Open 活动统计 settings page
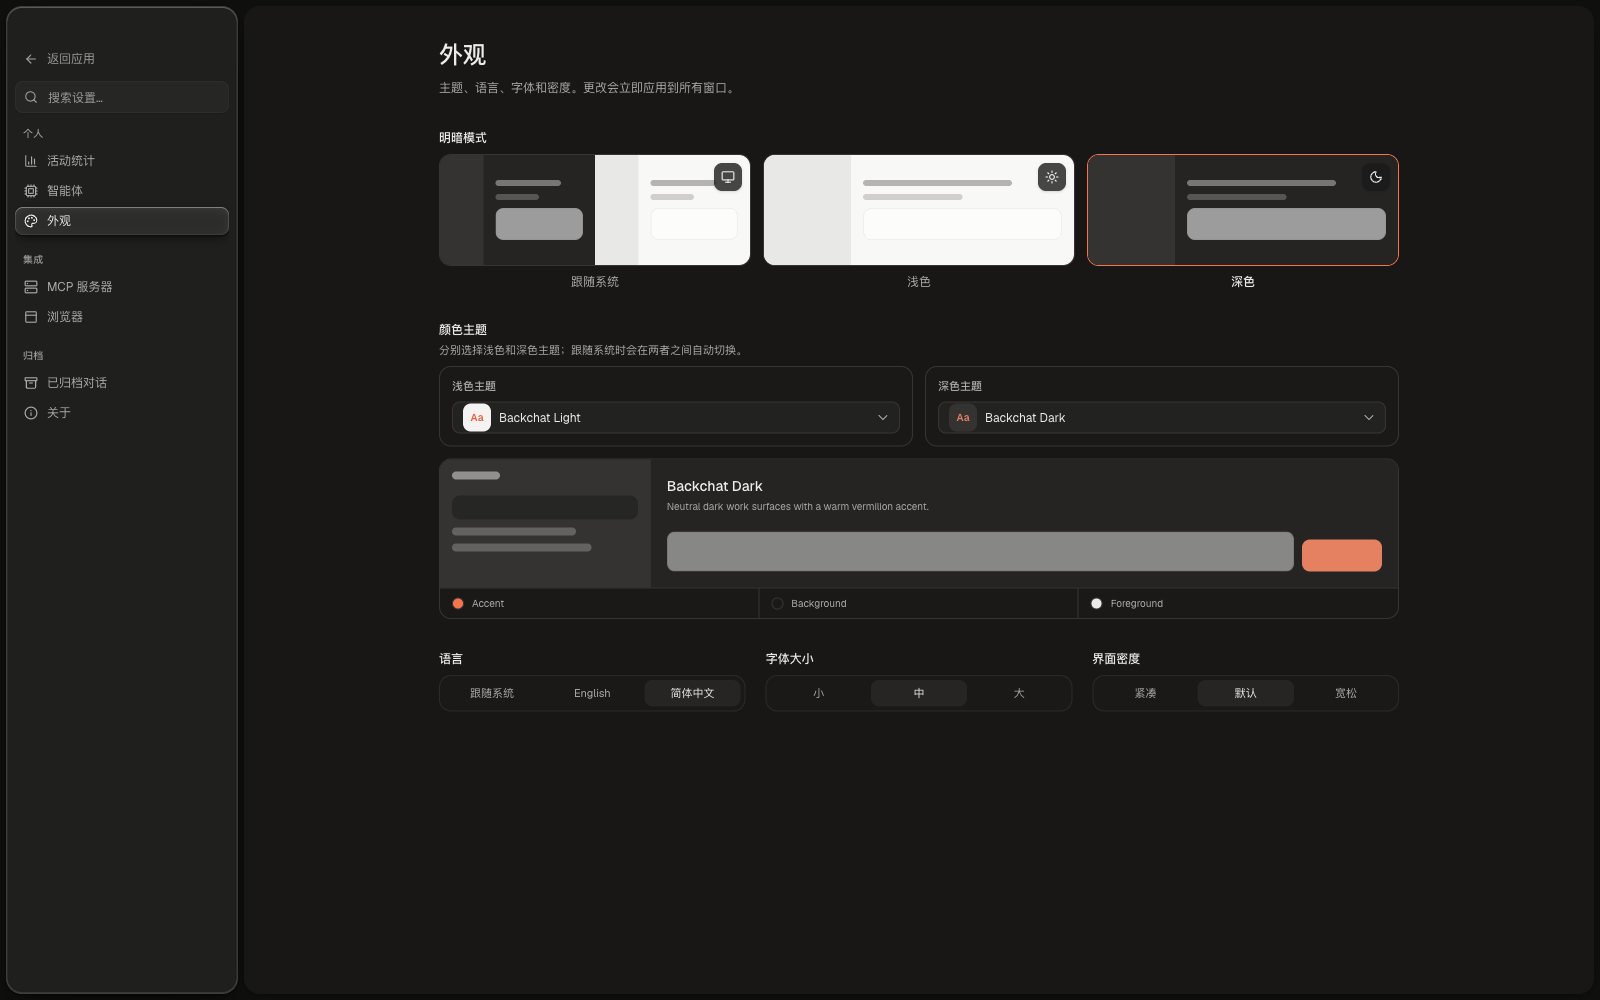 [x=122, y=161]
